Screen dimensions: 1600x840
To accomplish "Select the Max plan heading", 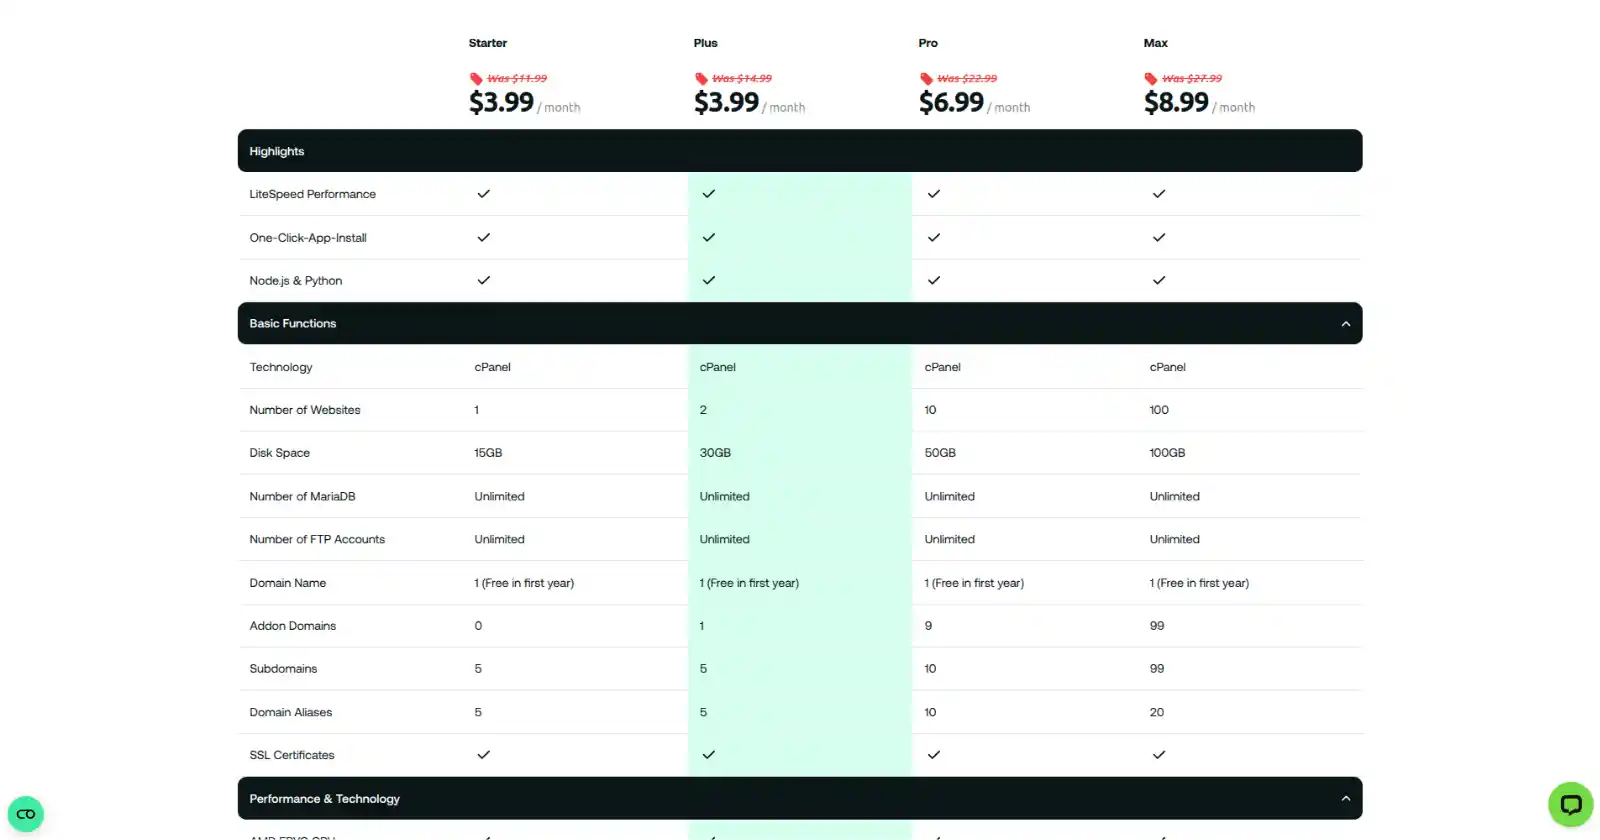I will pyautogui.click(x=1156, y=43).
